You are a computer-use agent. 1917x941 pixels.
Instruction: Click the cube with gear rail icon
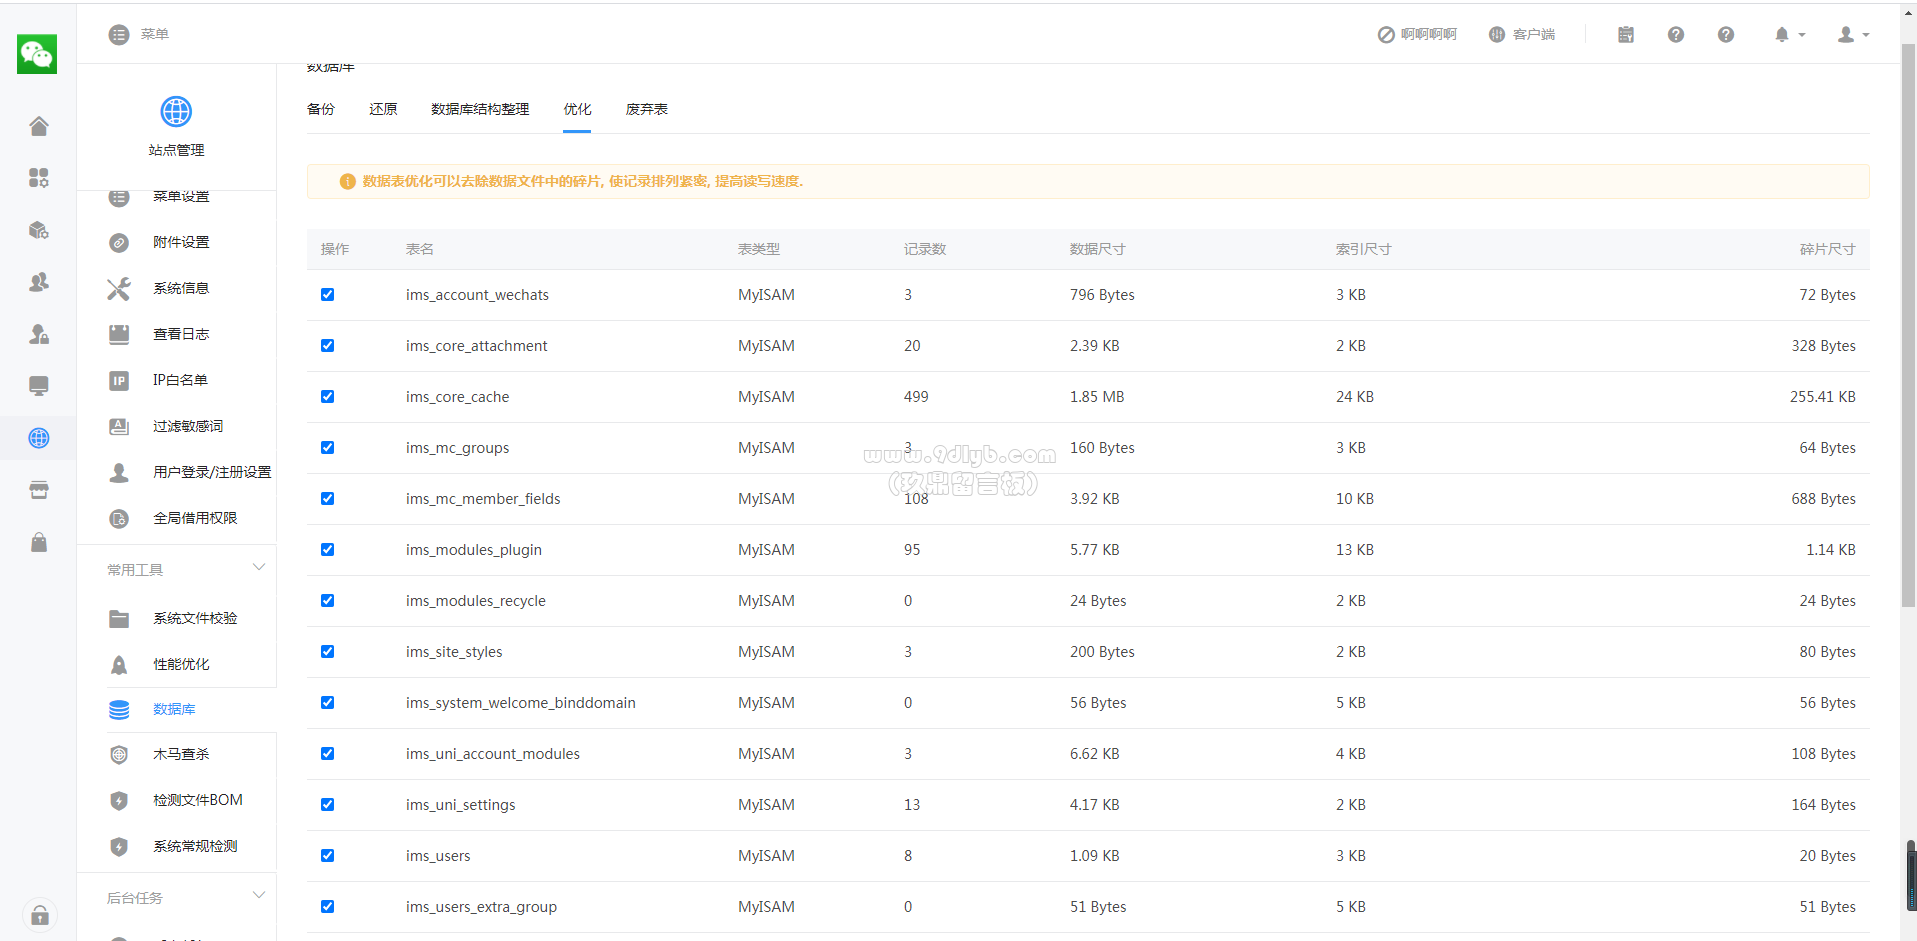pos(39,230)
